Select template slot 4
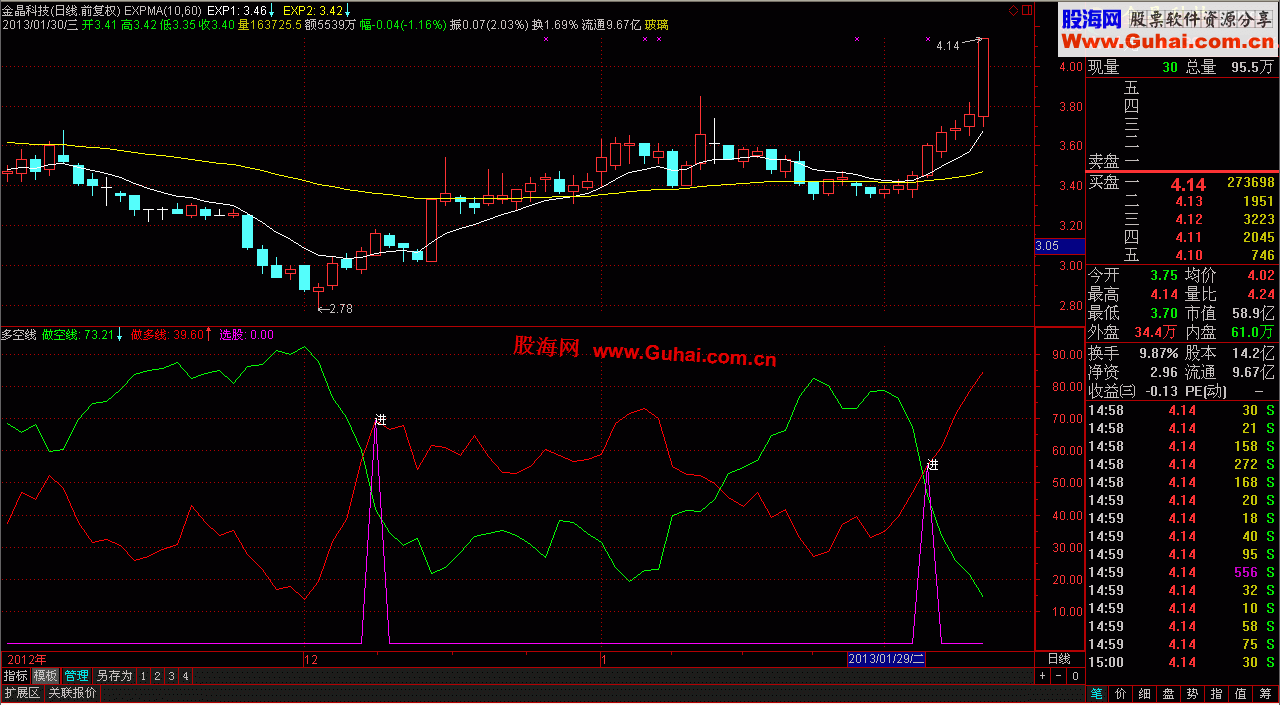 click(185, 676)
